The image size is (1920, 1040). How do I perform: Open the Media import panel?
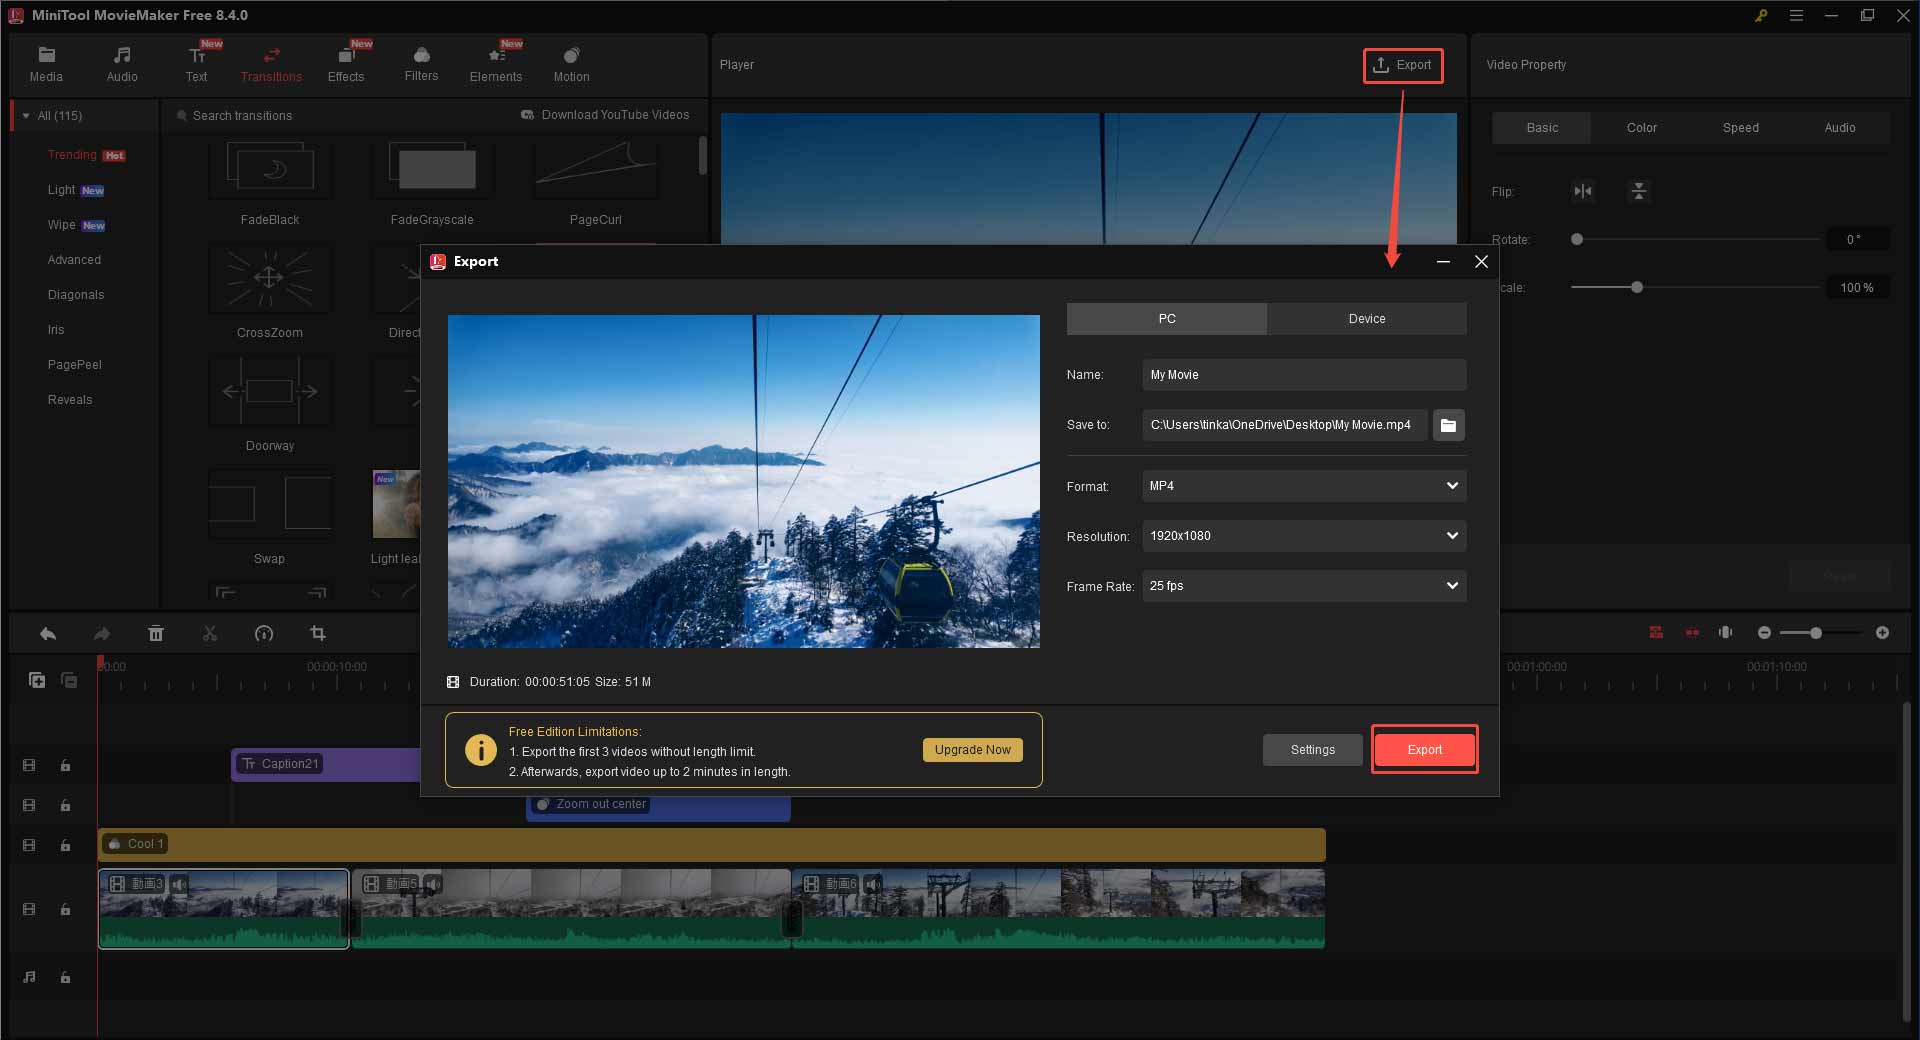pos(46,63)
